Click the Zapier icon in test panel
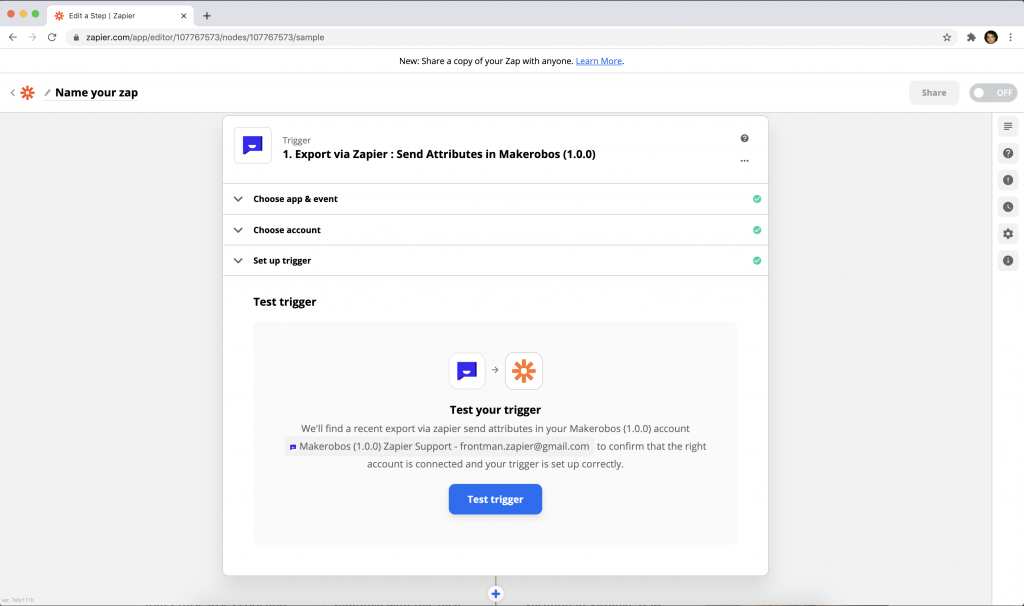The image size is (1024, 606). click(524, 371)
